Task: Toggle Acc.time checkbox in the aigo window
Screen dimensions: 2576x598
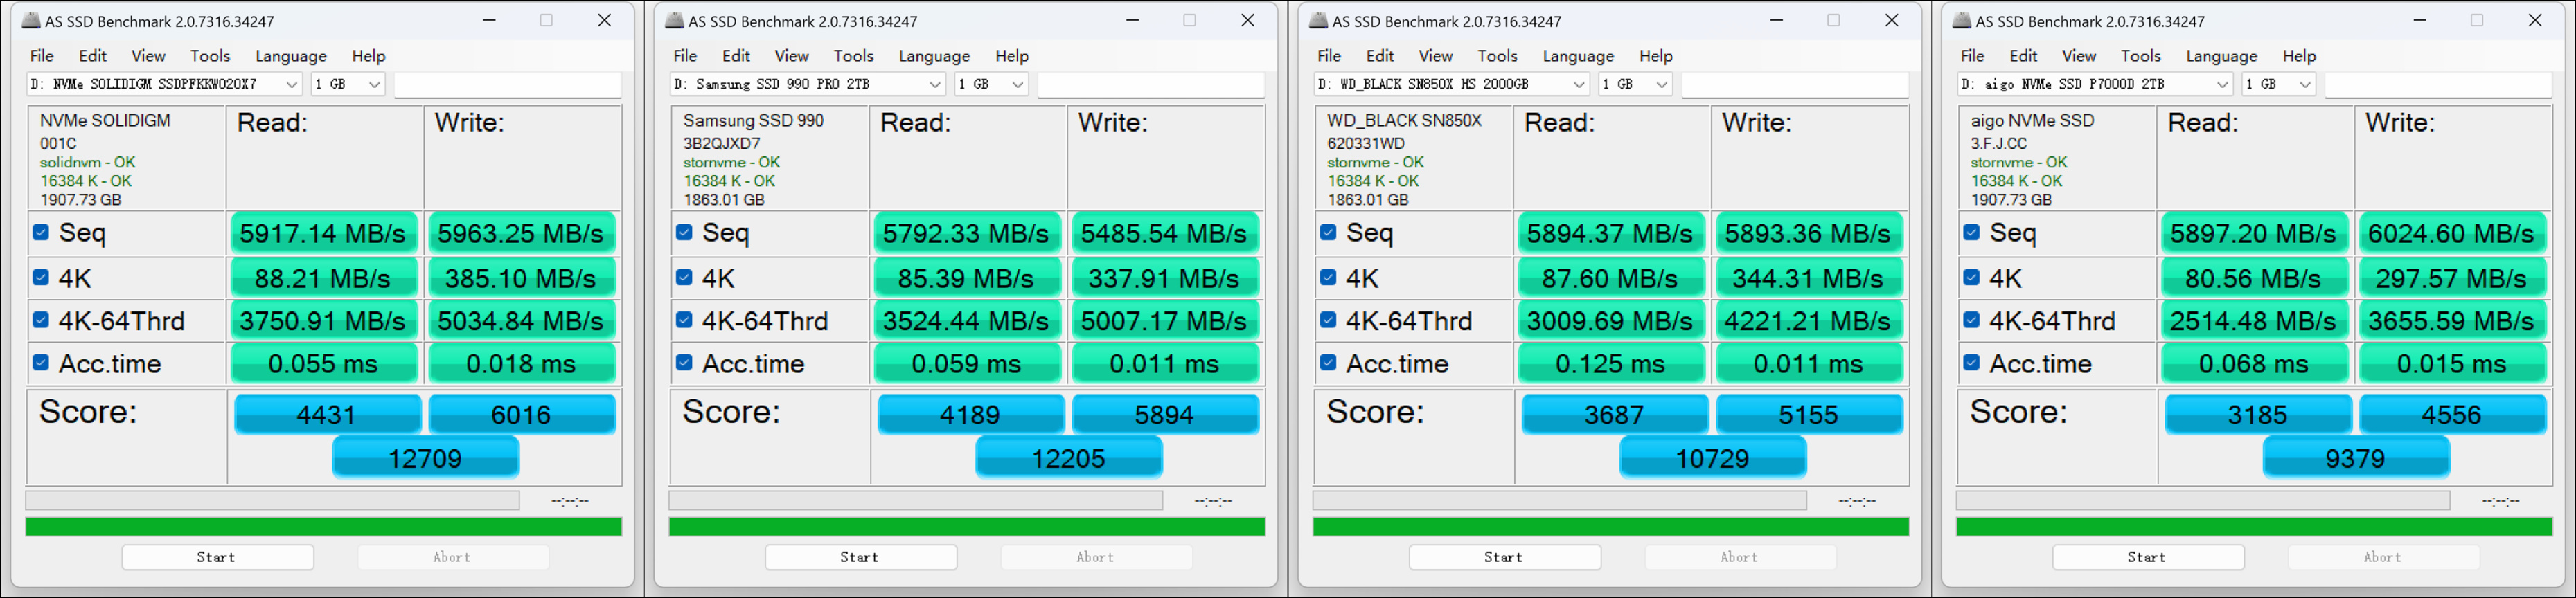Action: click(x=1971, y=362)
